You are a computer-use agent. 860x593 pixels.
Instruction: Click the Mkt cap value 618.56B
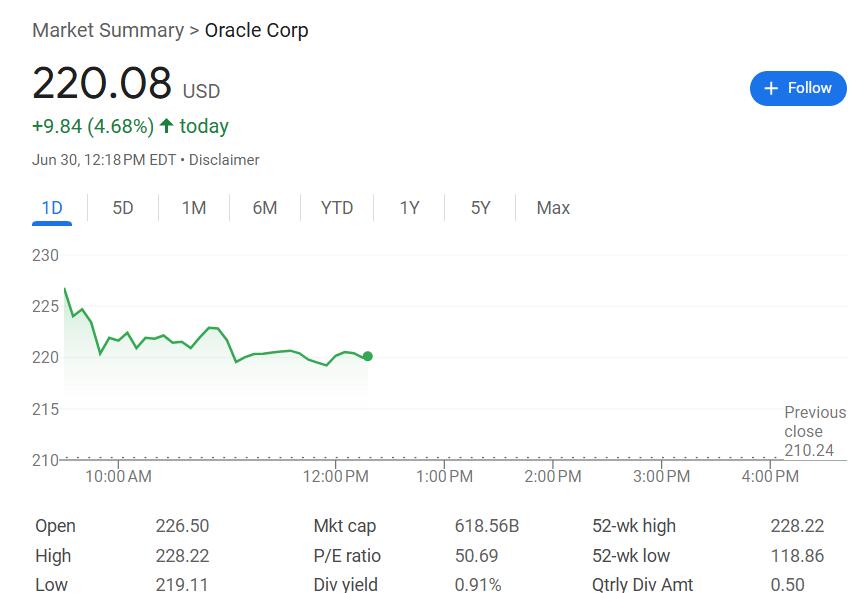pyautogui.click(x=486, y=526)
